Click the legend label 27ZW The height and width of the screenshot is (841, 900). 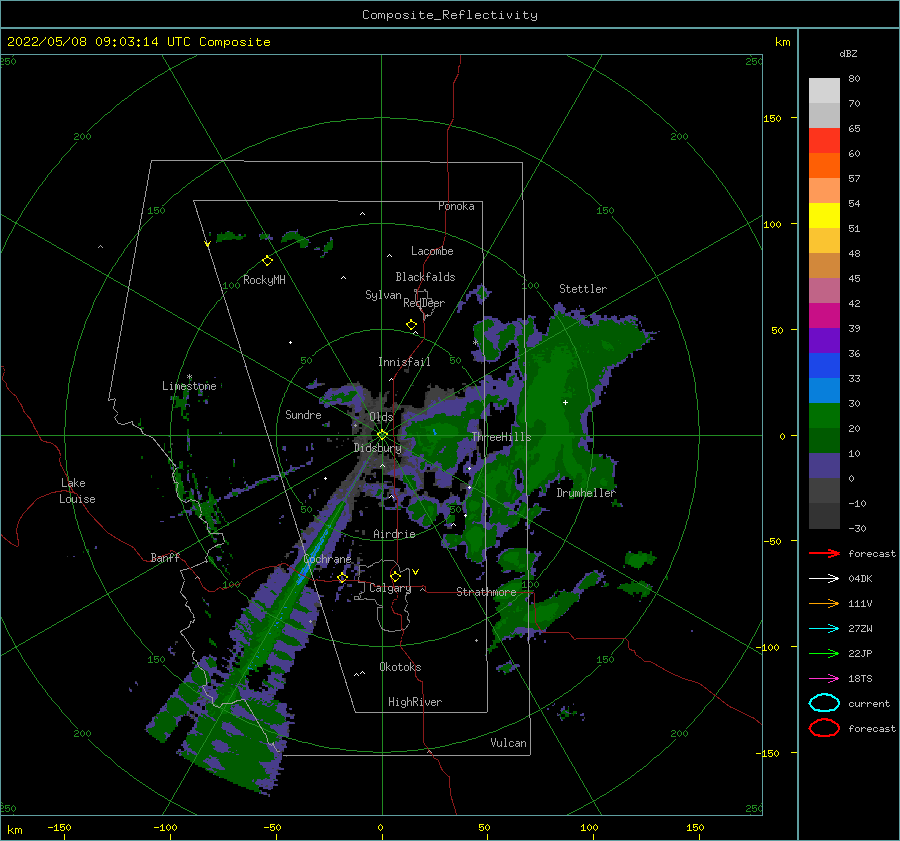pyautogui.click(x=860, y=629)
